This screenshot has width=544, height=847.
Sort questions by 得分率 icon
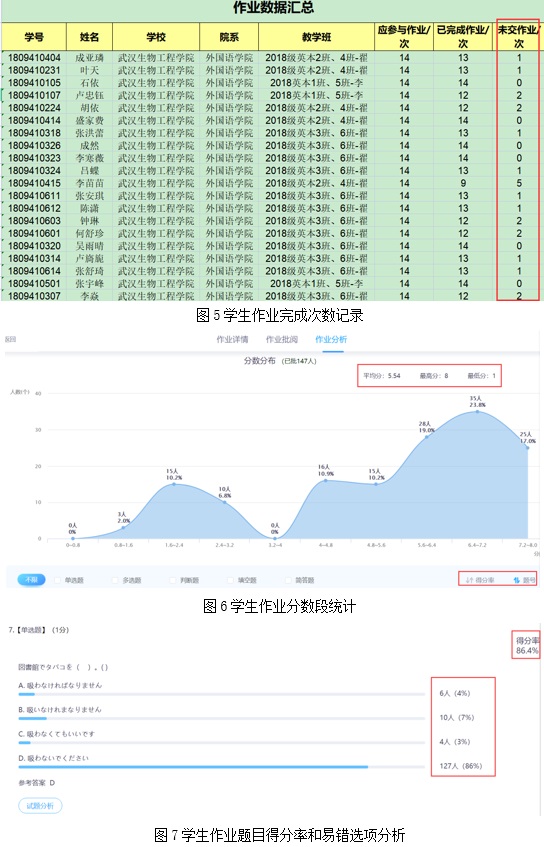pos(469,580)
